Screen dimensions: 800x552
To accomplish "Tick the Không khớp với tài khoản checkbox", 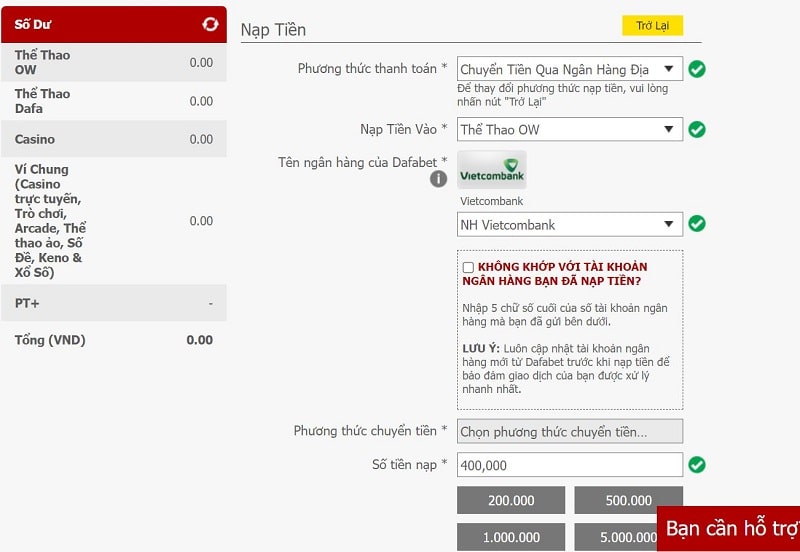I will (x=468, y=267).
